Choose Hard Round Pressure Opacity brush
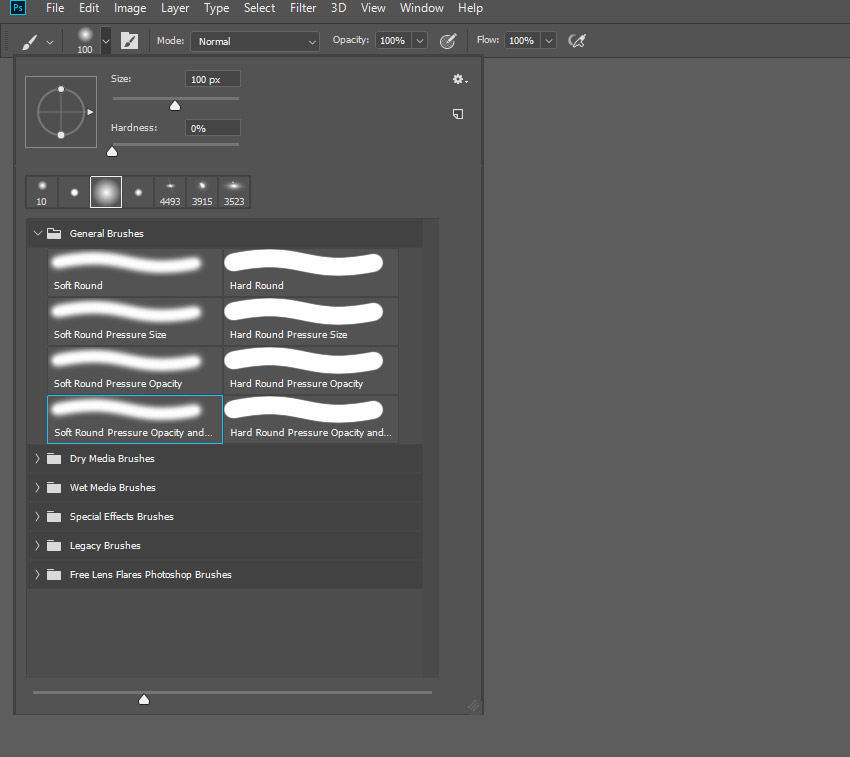This screenshot has width=850, height=757. (x=311, y=370)
